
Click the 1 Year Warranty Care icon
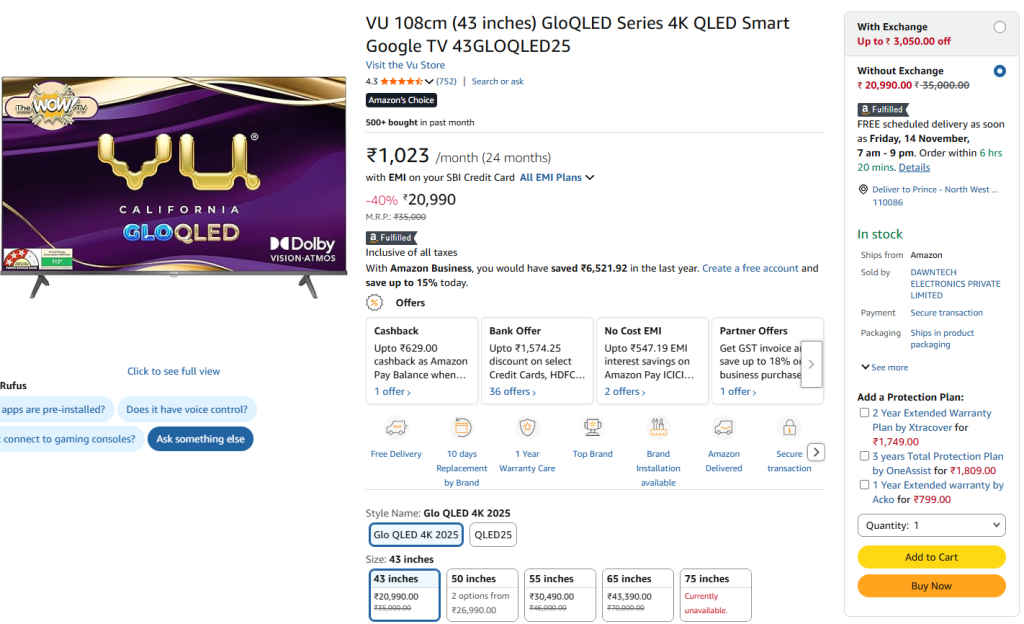click(527, 426)
